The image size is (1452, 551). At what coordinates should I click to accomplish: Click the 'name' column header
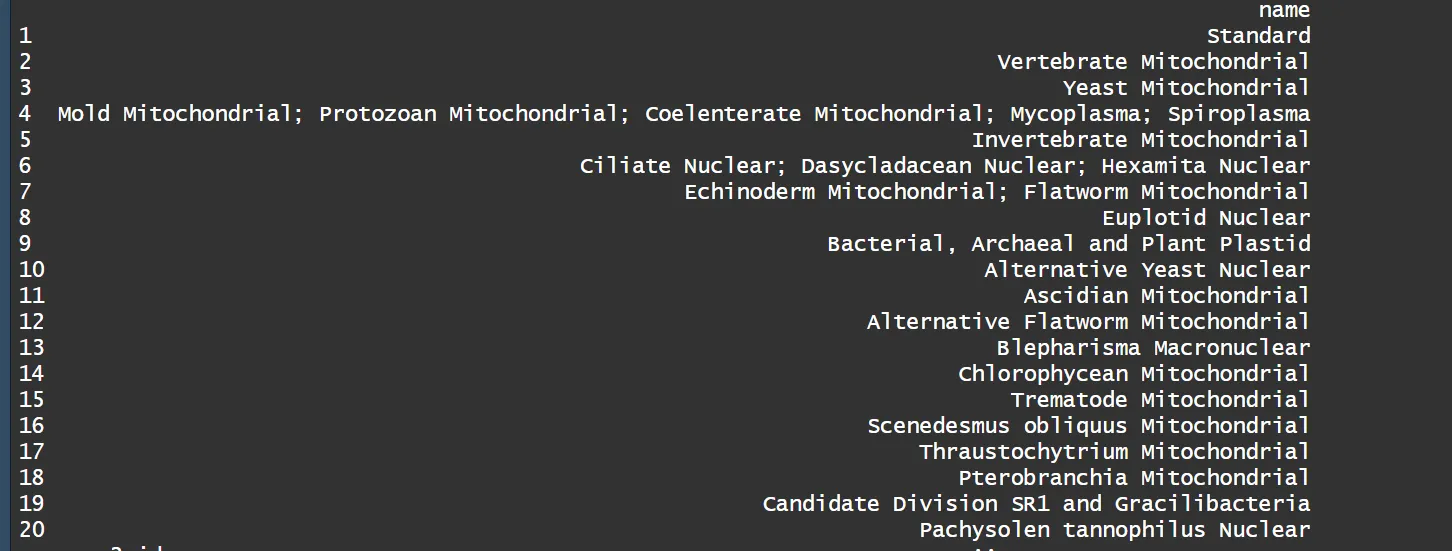pyautogui.click(x=1284, y=10)
